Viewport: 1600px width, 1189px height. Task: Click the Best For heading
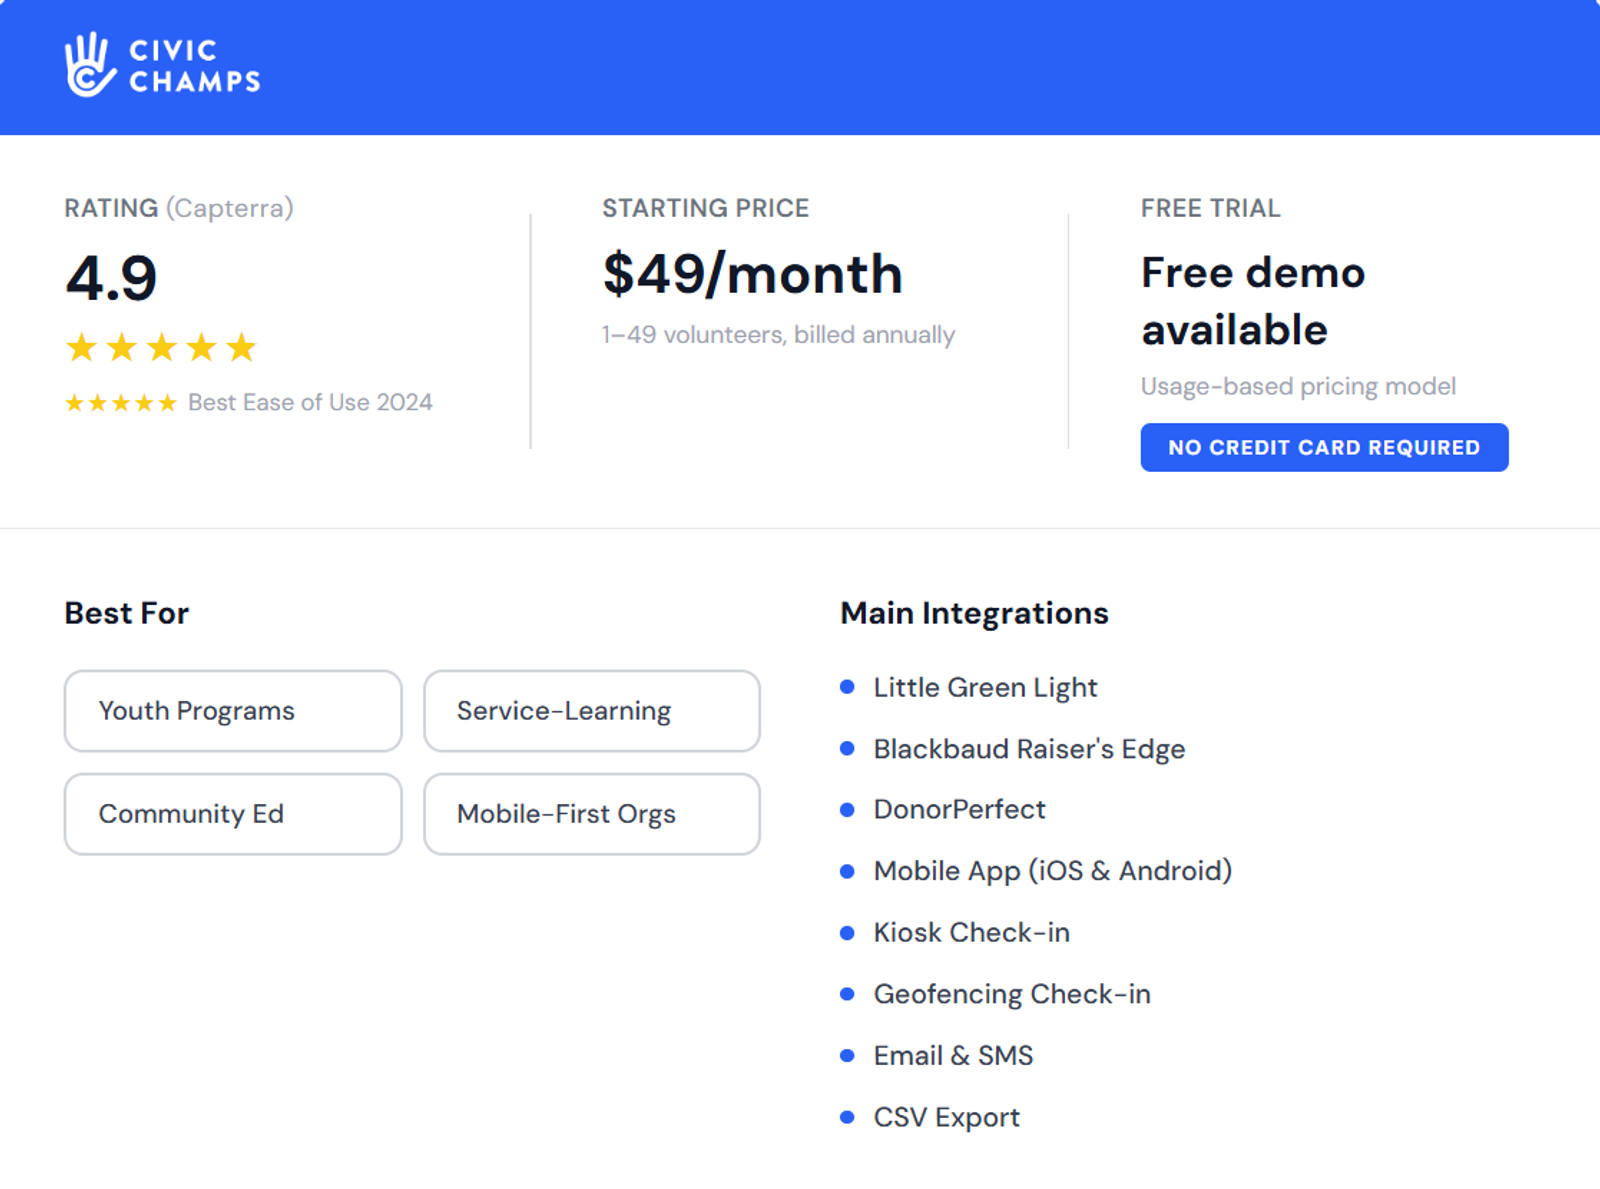pyautogui.click(x=127, y=613)
